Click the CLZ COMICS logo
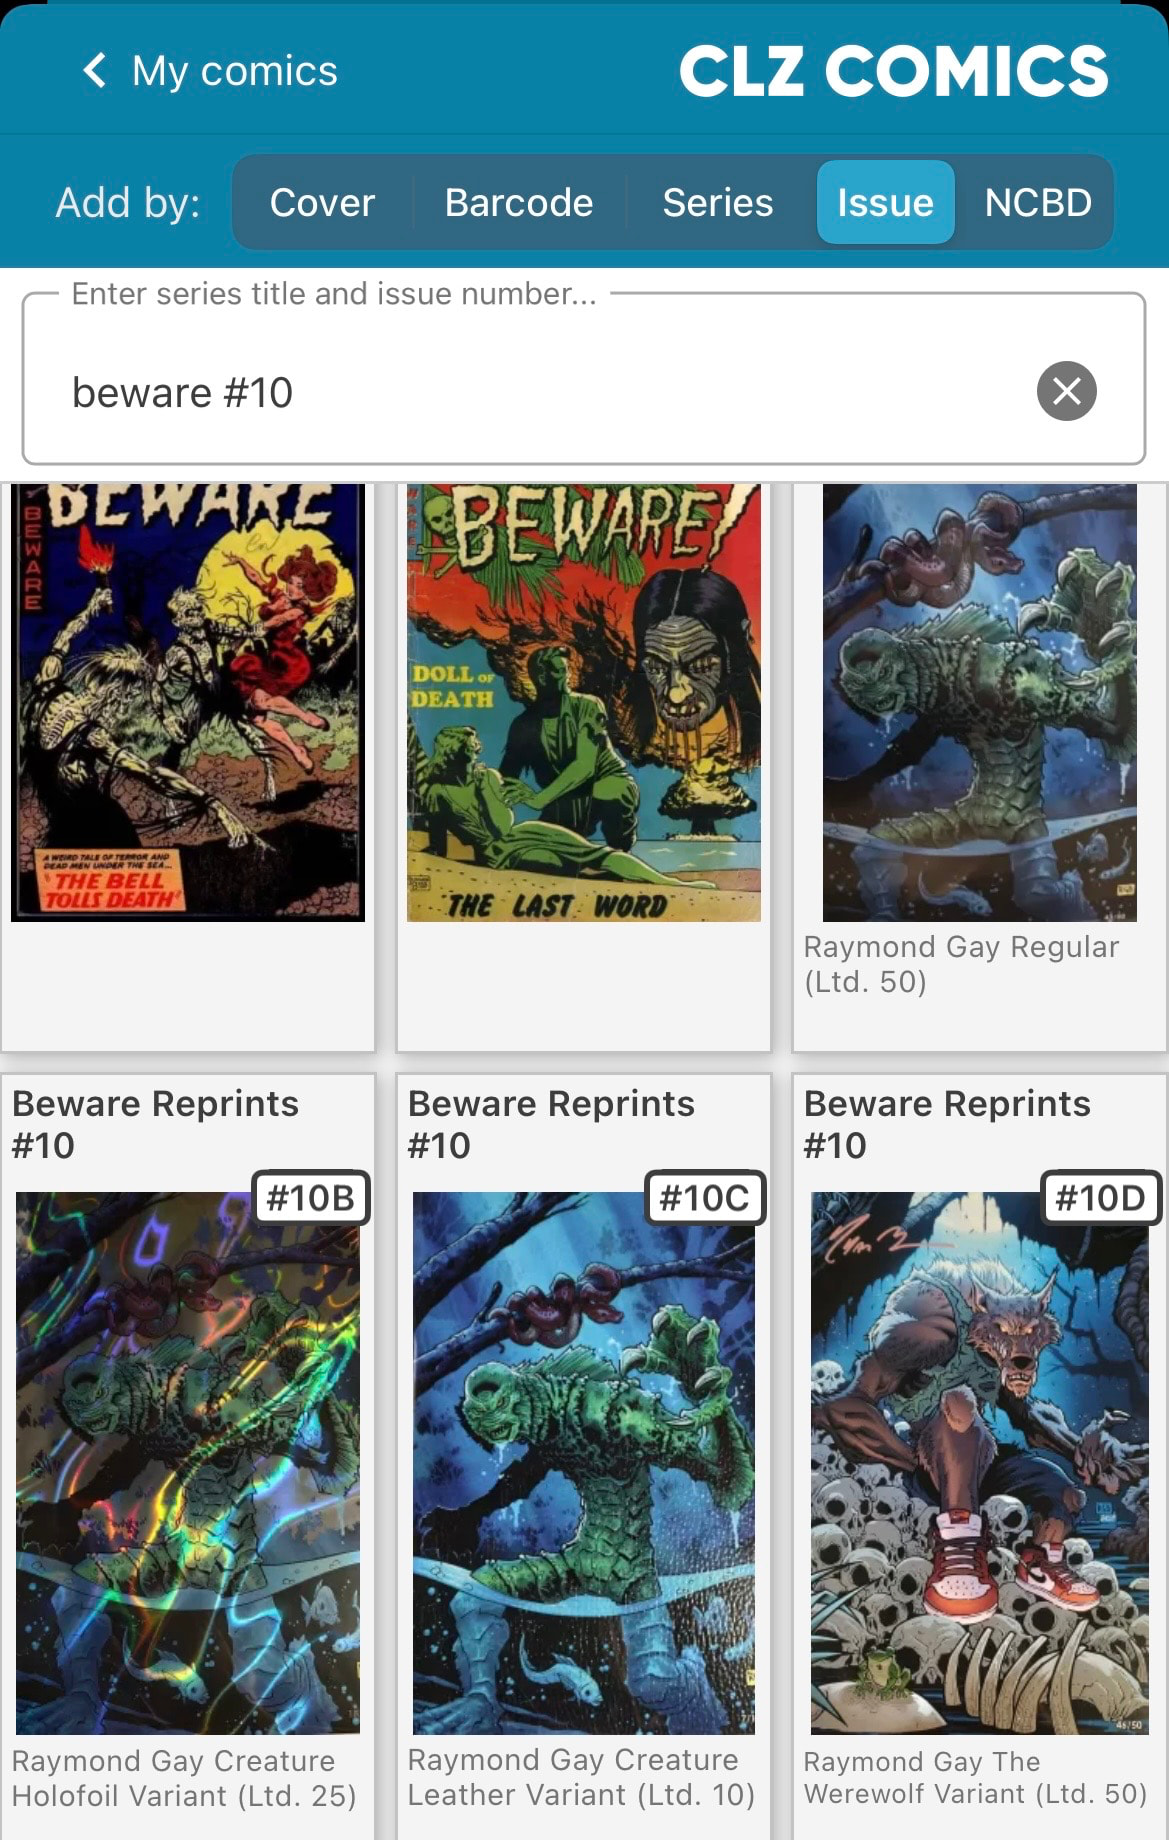 894,71
